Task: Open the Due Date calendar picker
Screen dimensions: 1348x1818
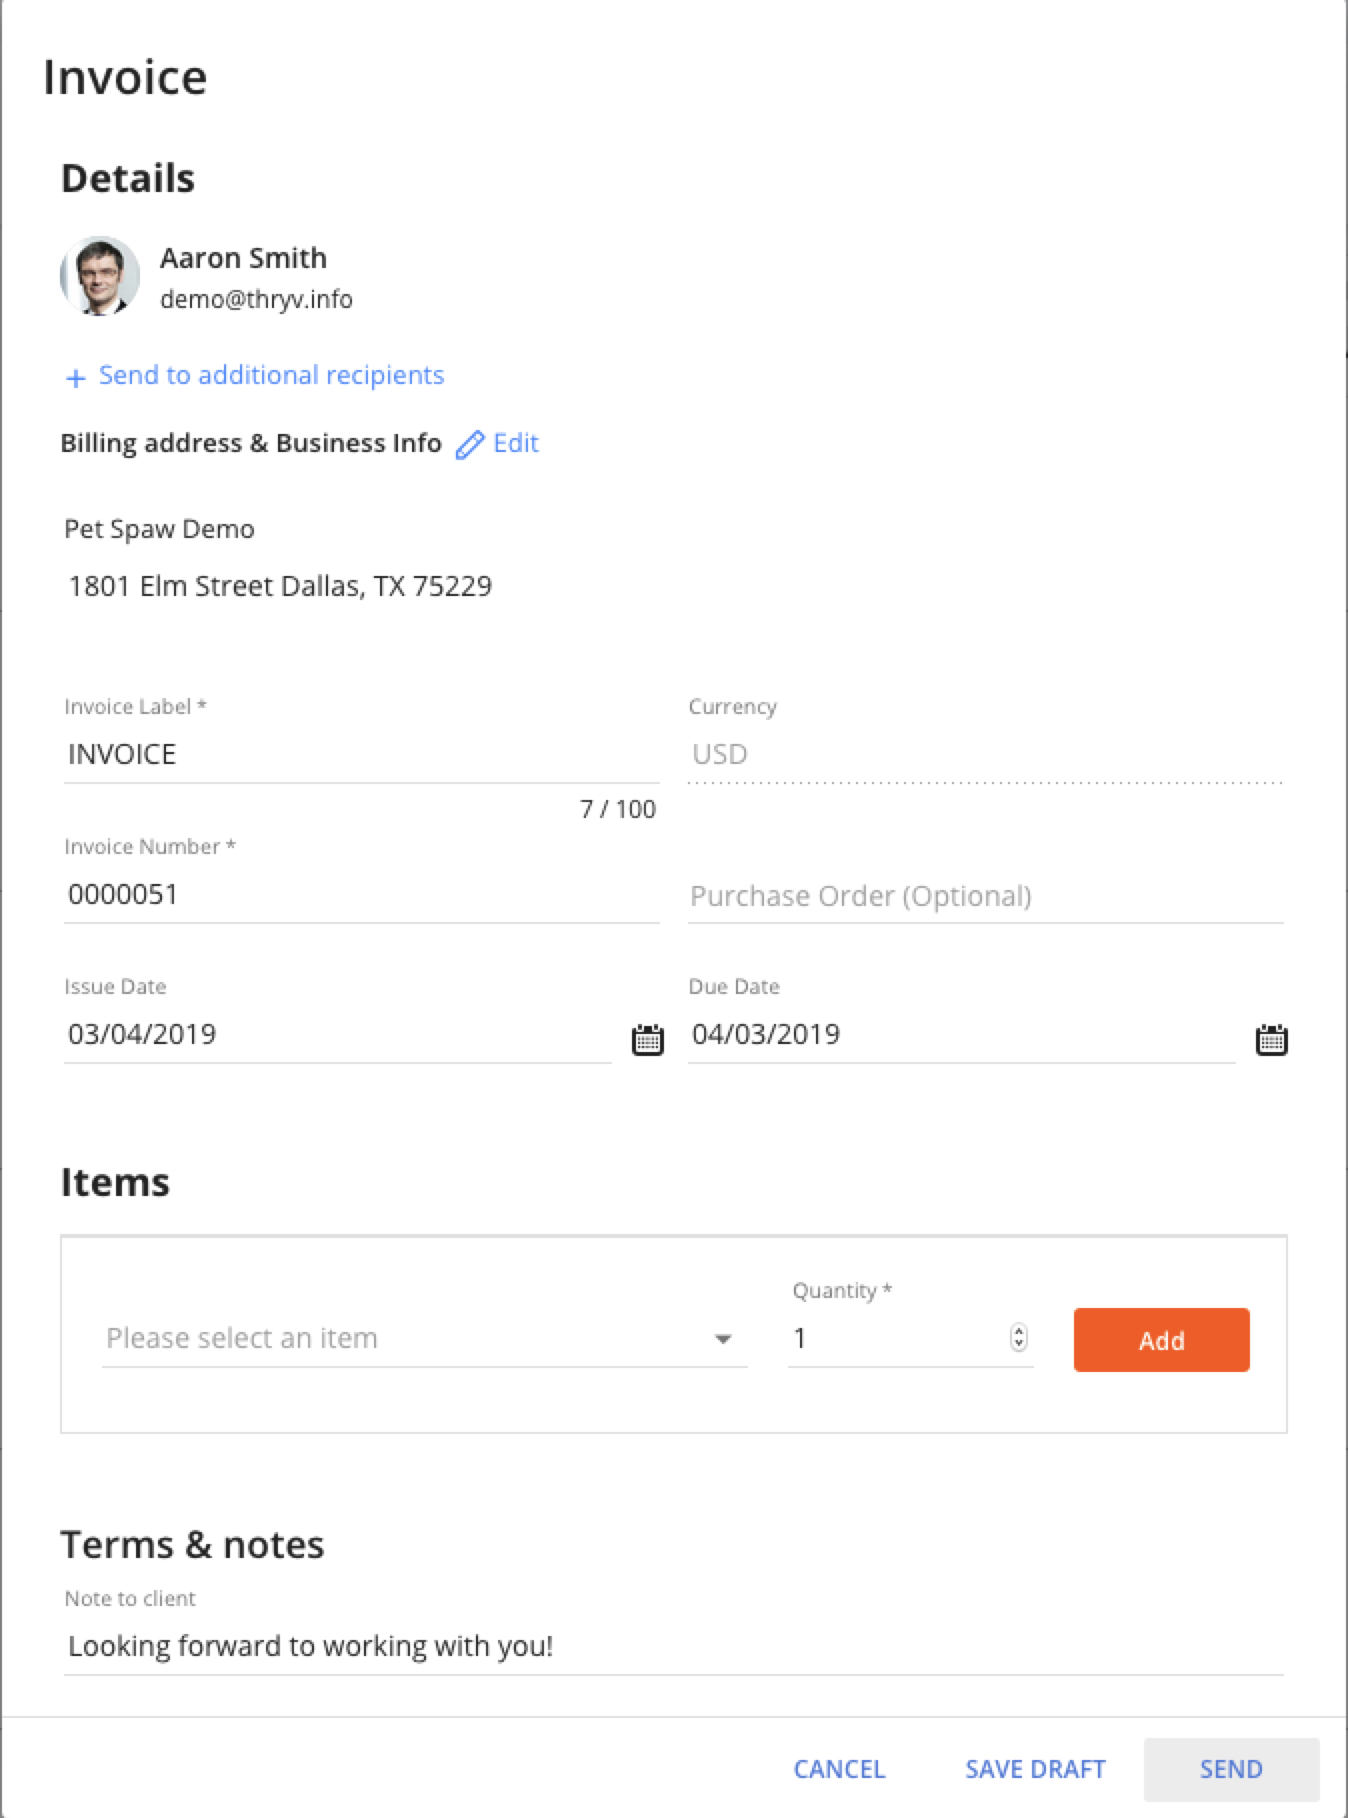Action: pyautogui.click(x=1271, y=1039)
